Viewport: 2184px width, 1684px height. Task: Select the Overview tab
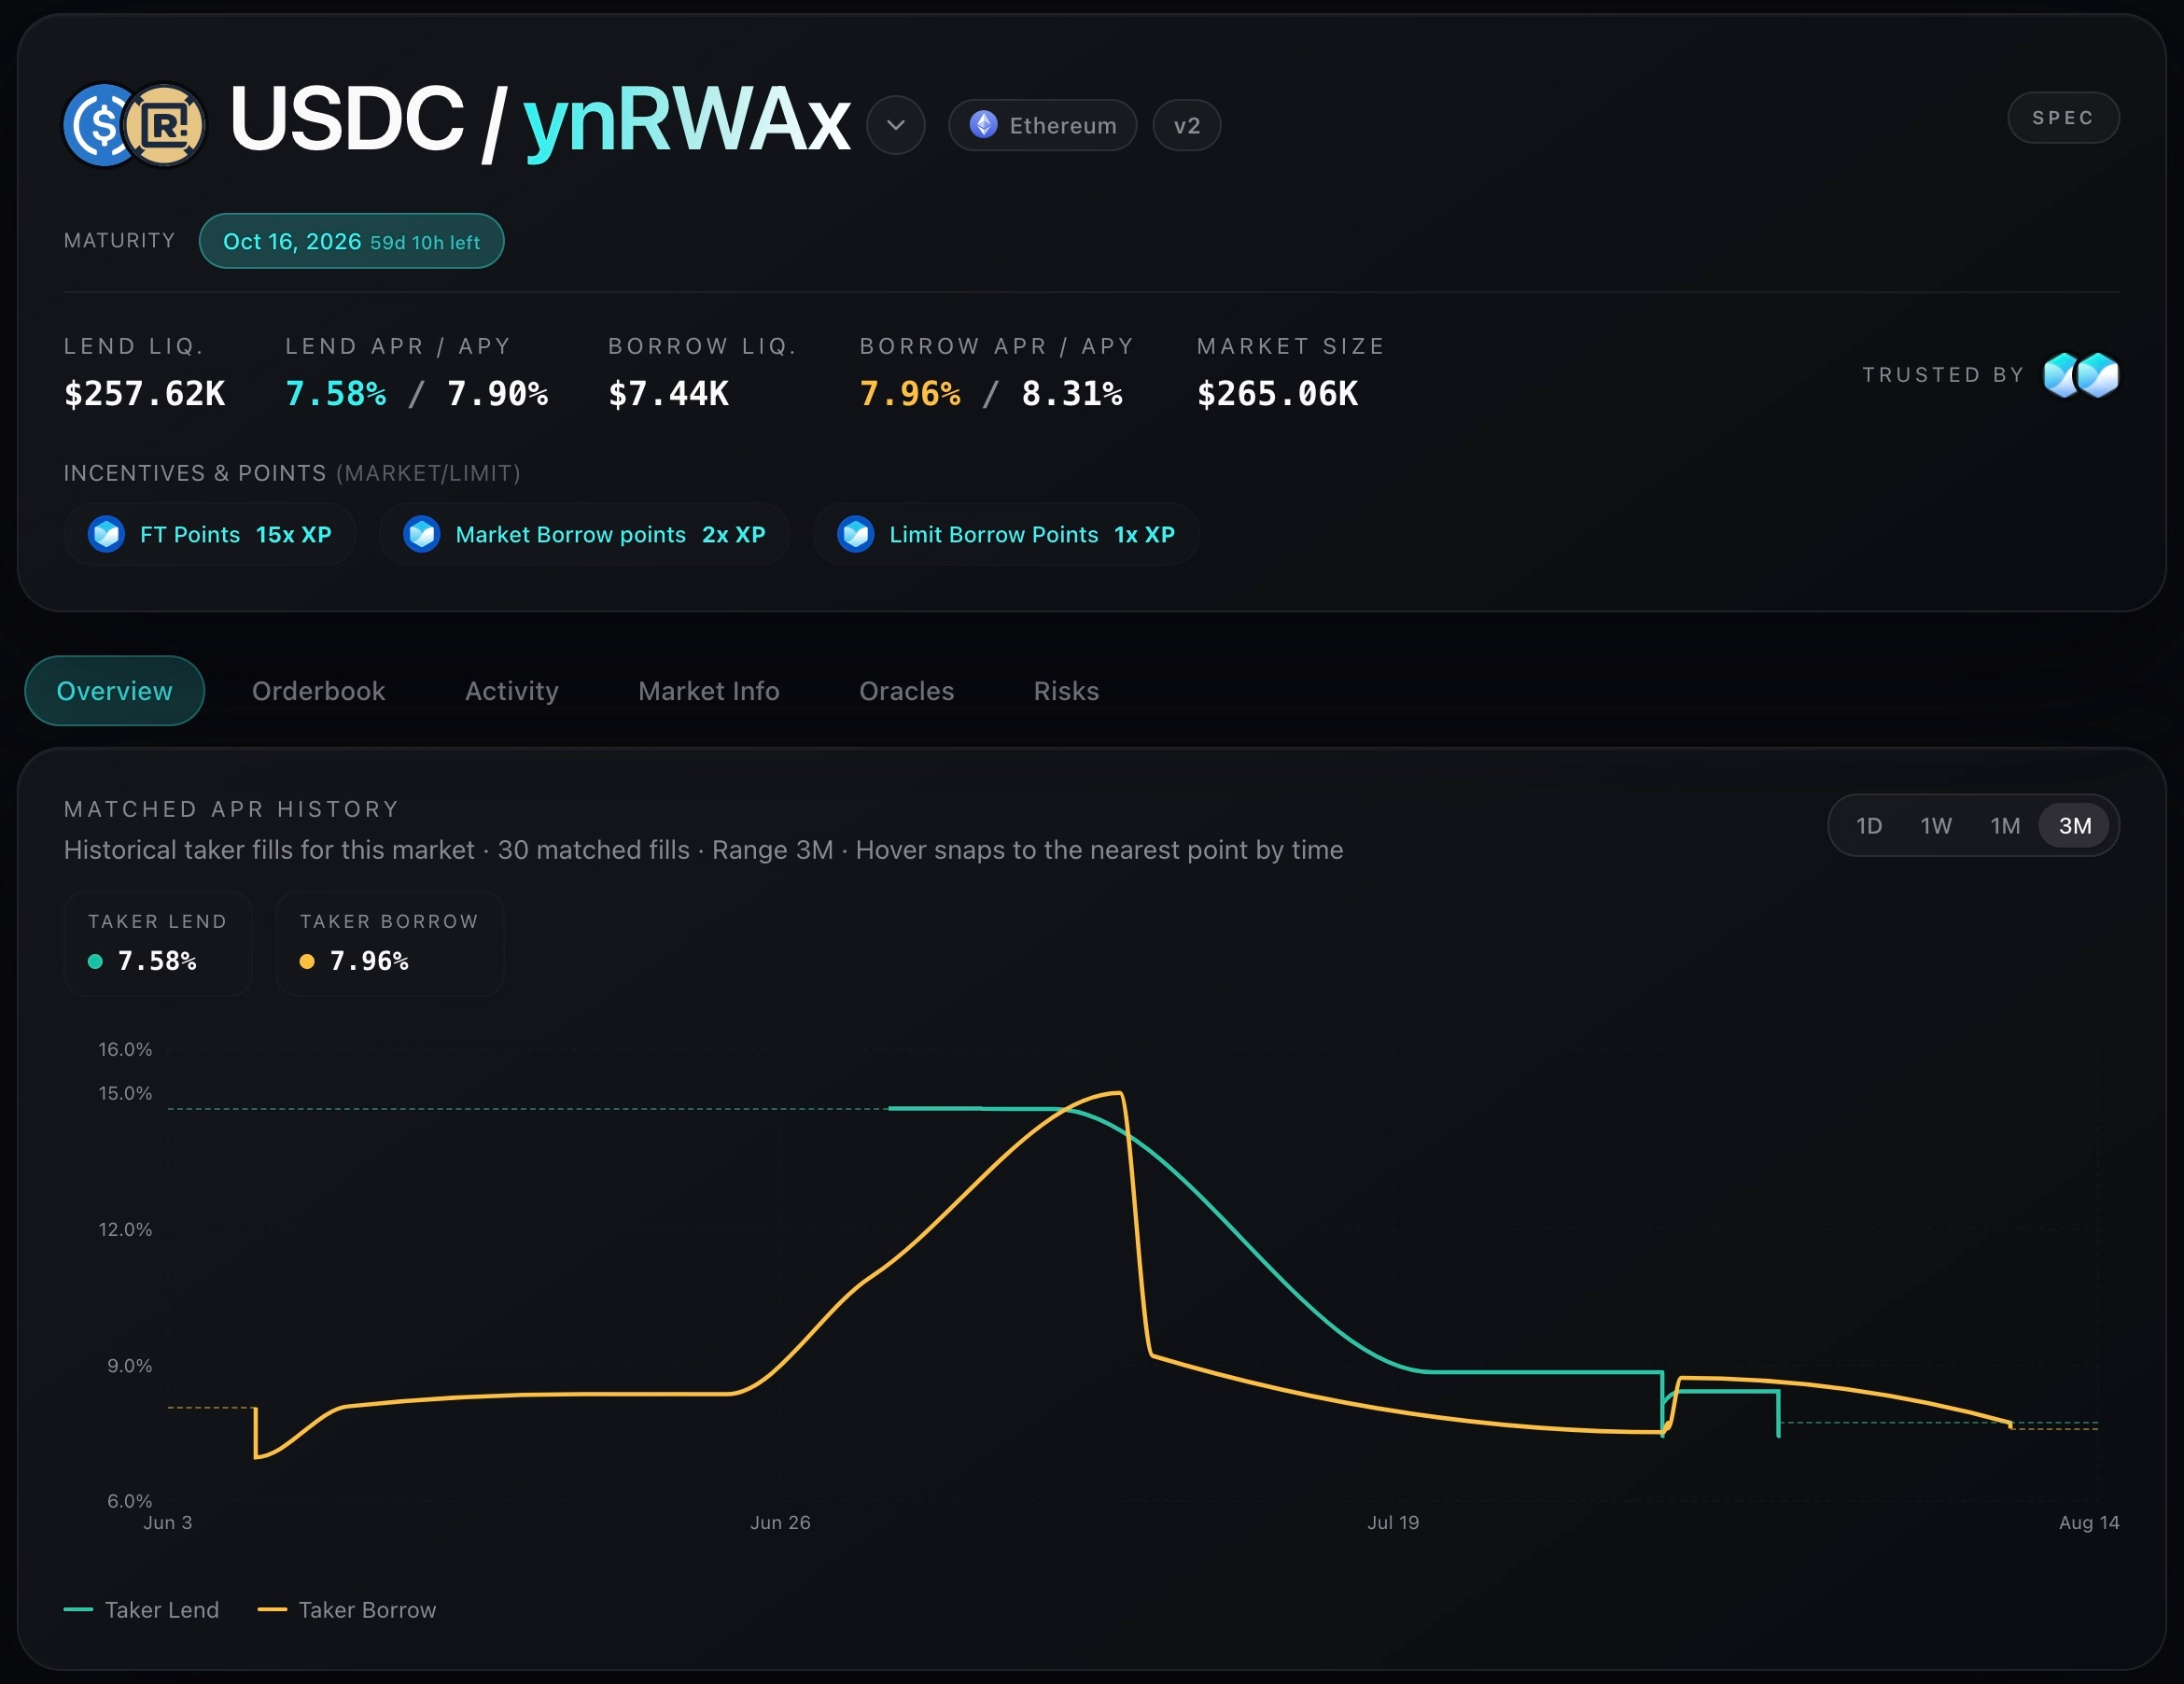(x=114, y=691)
